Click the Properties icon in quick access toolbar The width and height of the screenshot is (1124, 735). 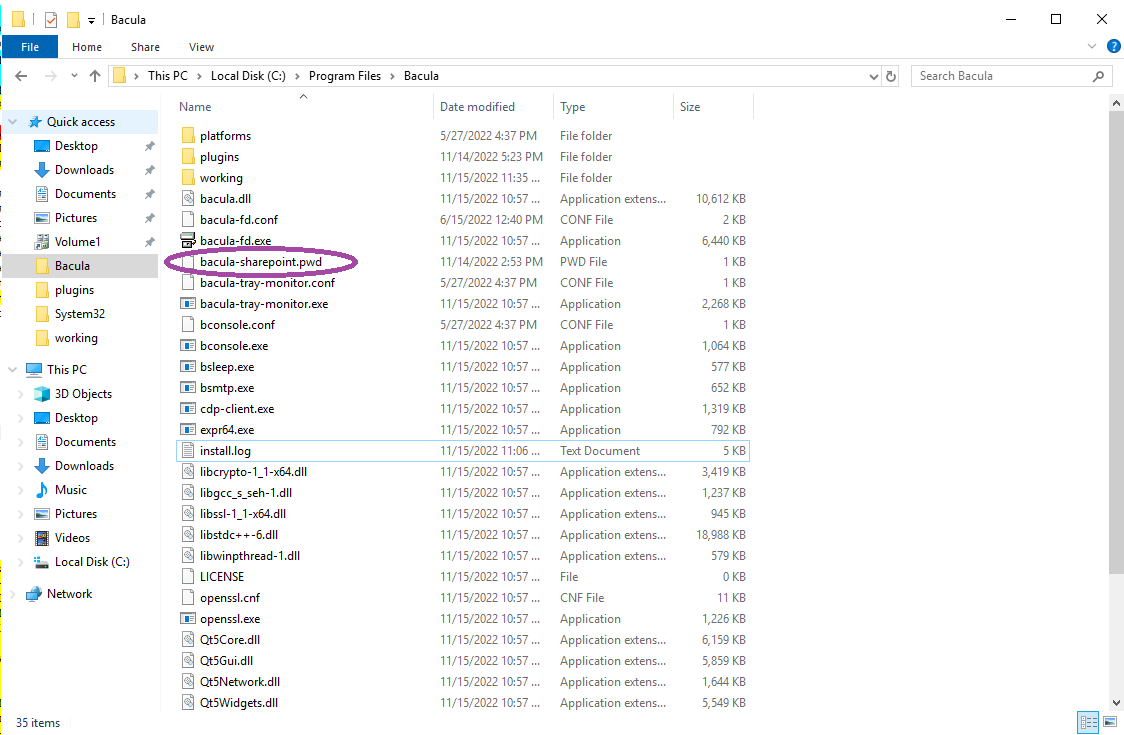(x=51, y=20)
